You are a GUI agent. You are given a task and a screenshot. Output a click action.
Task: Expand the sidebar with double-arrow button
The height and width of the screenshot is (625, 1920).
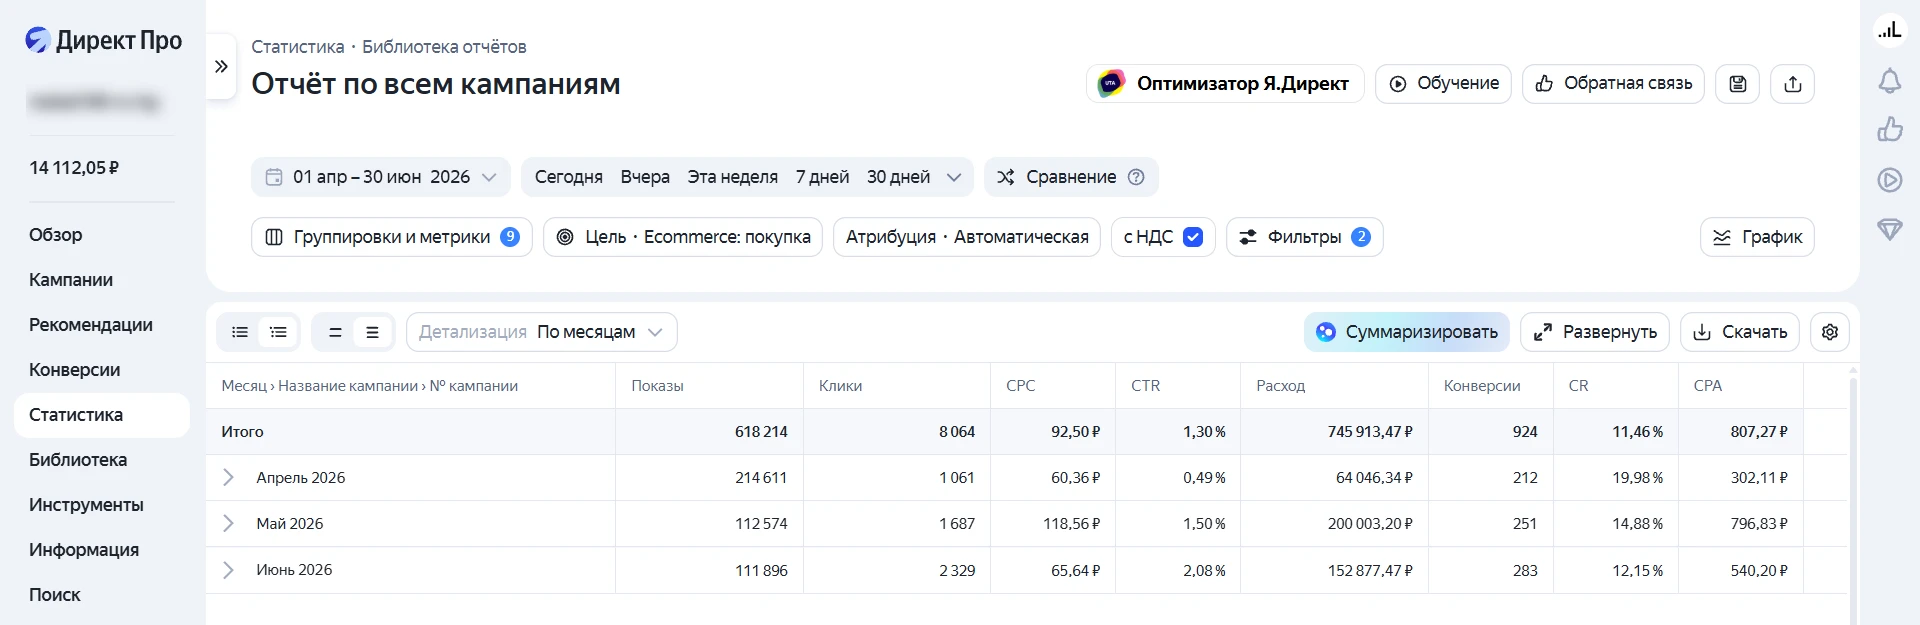tap(221, 67)
